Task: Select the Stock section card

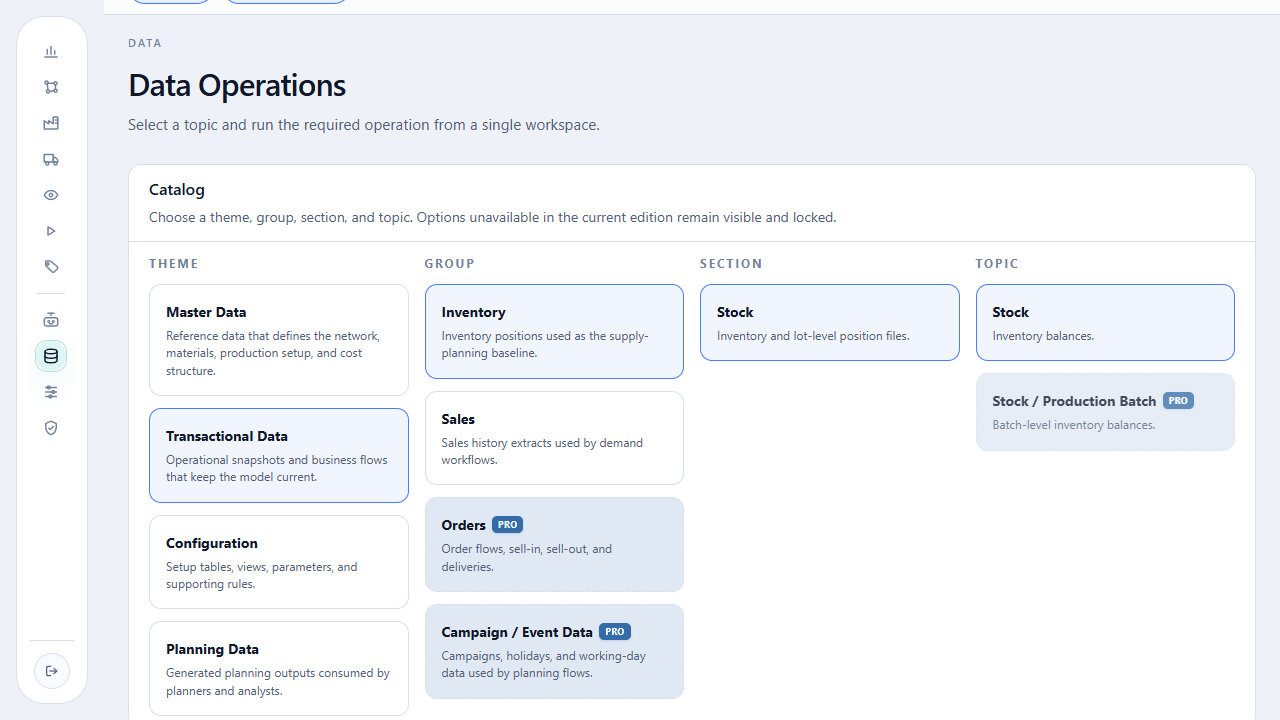Action: pos(830,322)
